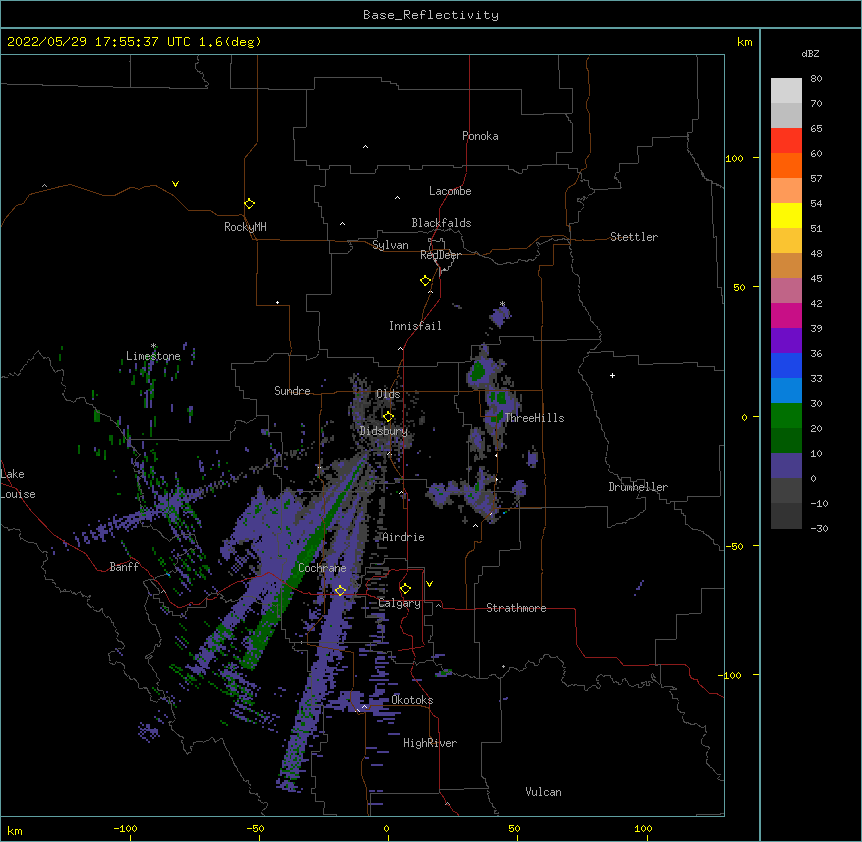This screenshot has width=862, height=842.
Task: Click the yellow marker near RockyMH
Action: click(x=250, y=204)
